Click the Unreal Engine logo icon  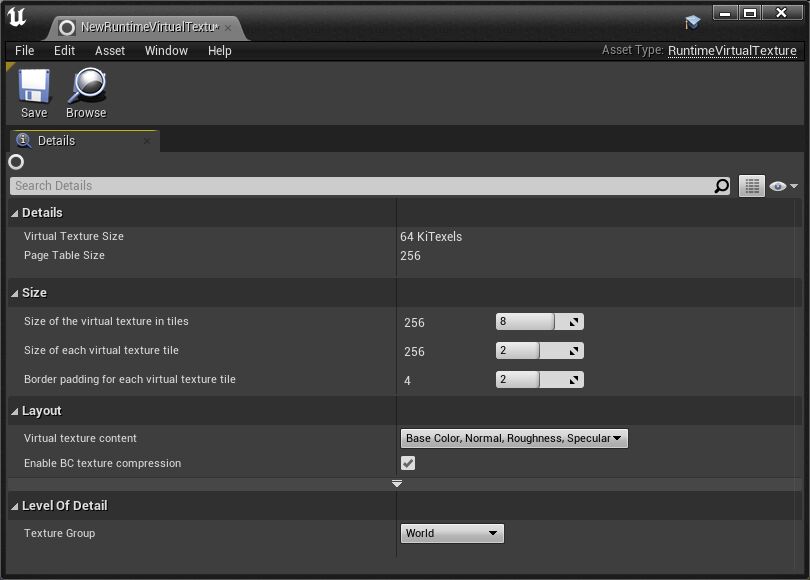17,17
